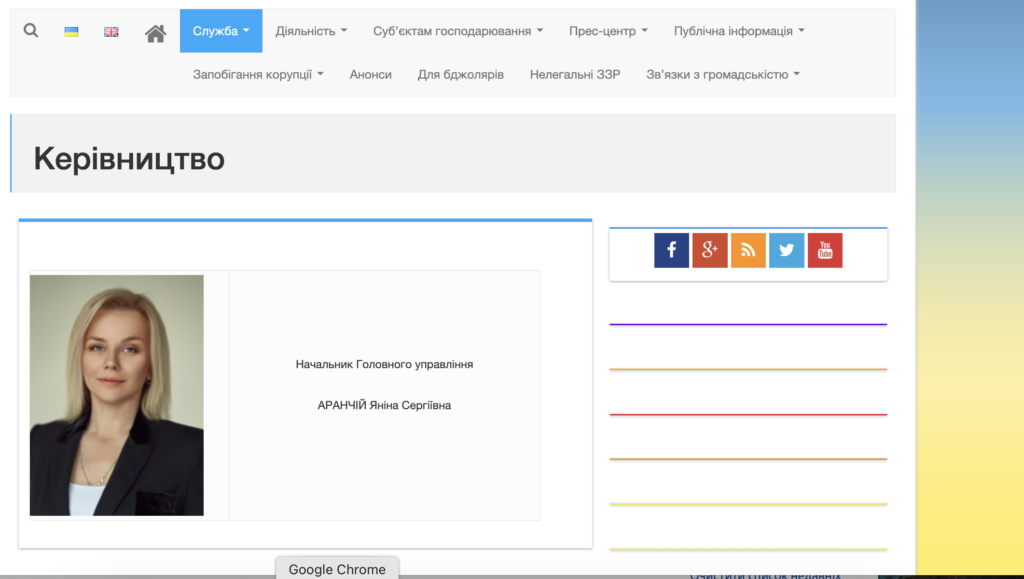1024x579 pixels.
Task: Open Суб'єктам господарювання dropdown
Action: [458, 31]
